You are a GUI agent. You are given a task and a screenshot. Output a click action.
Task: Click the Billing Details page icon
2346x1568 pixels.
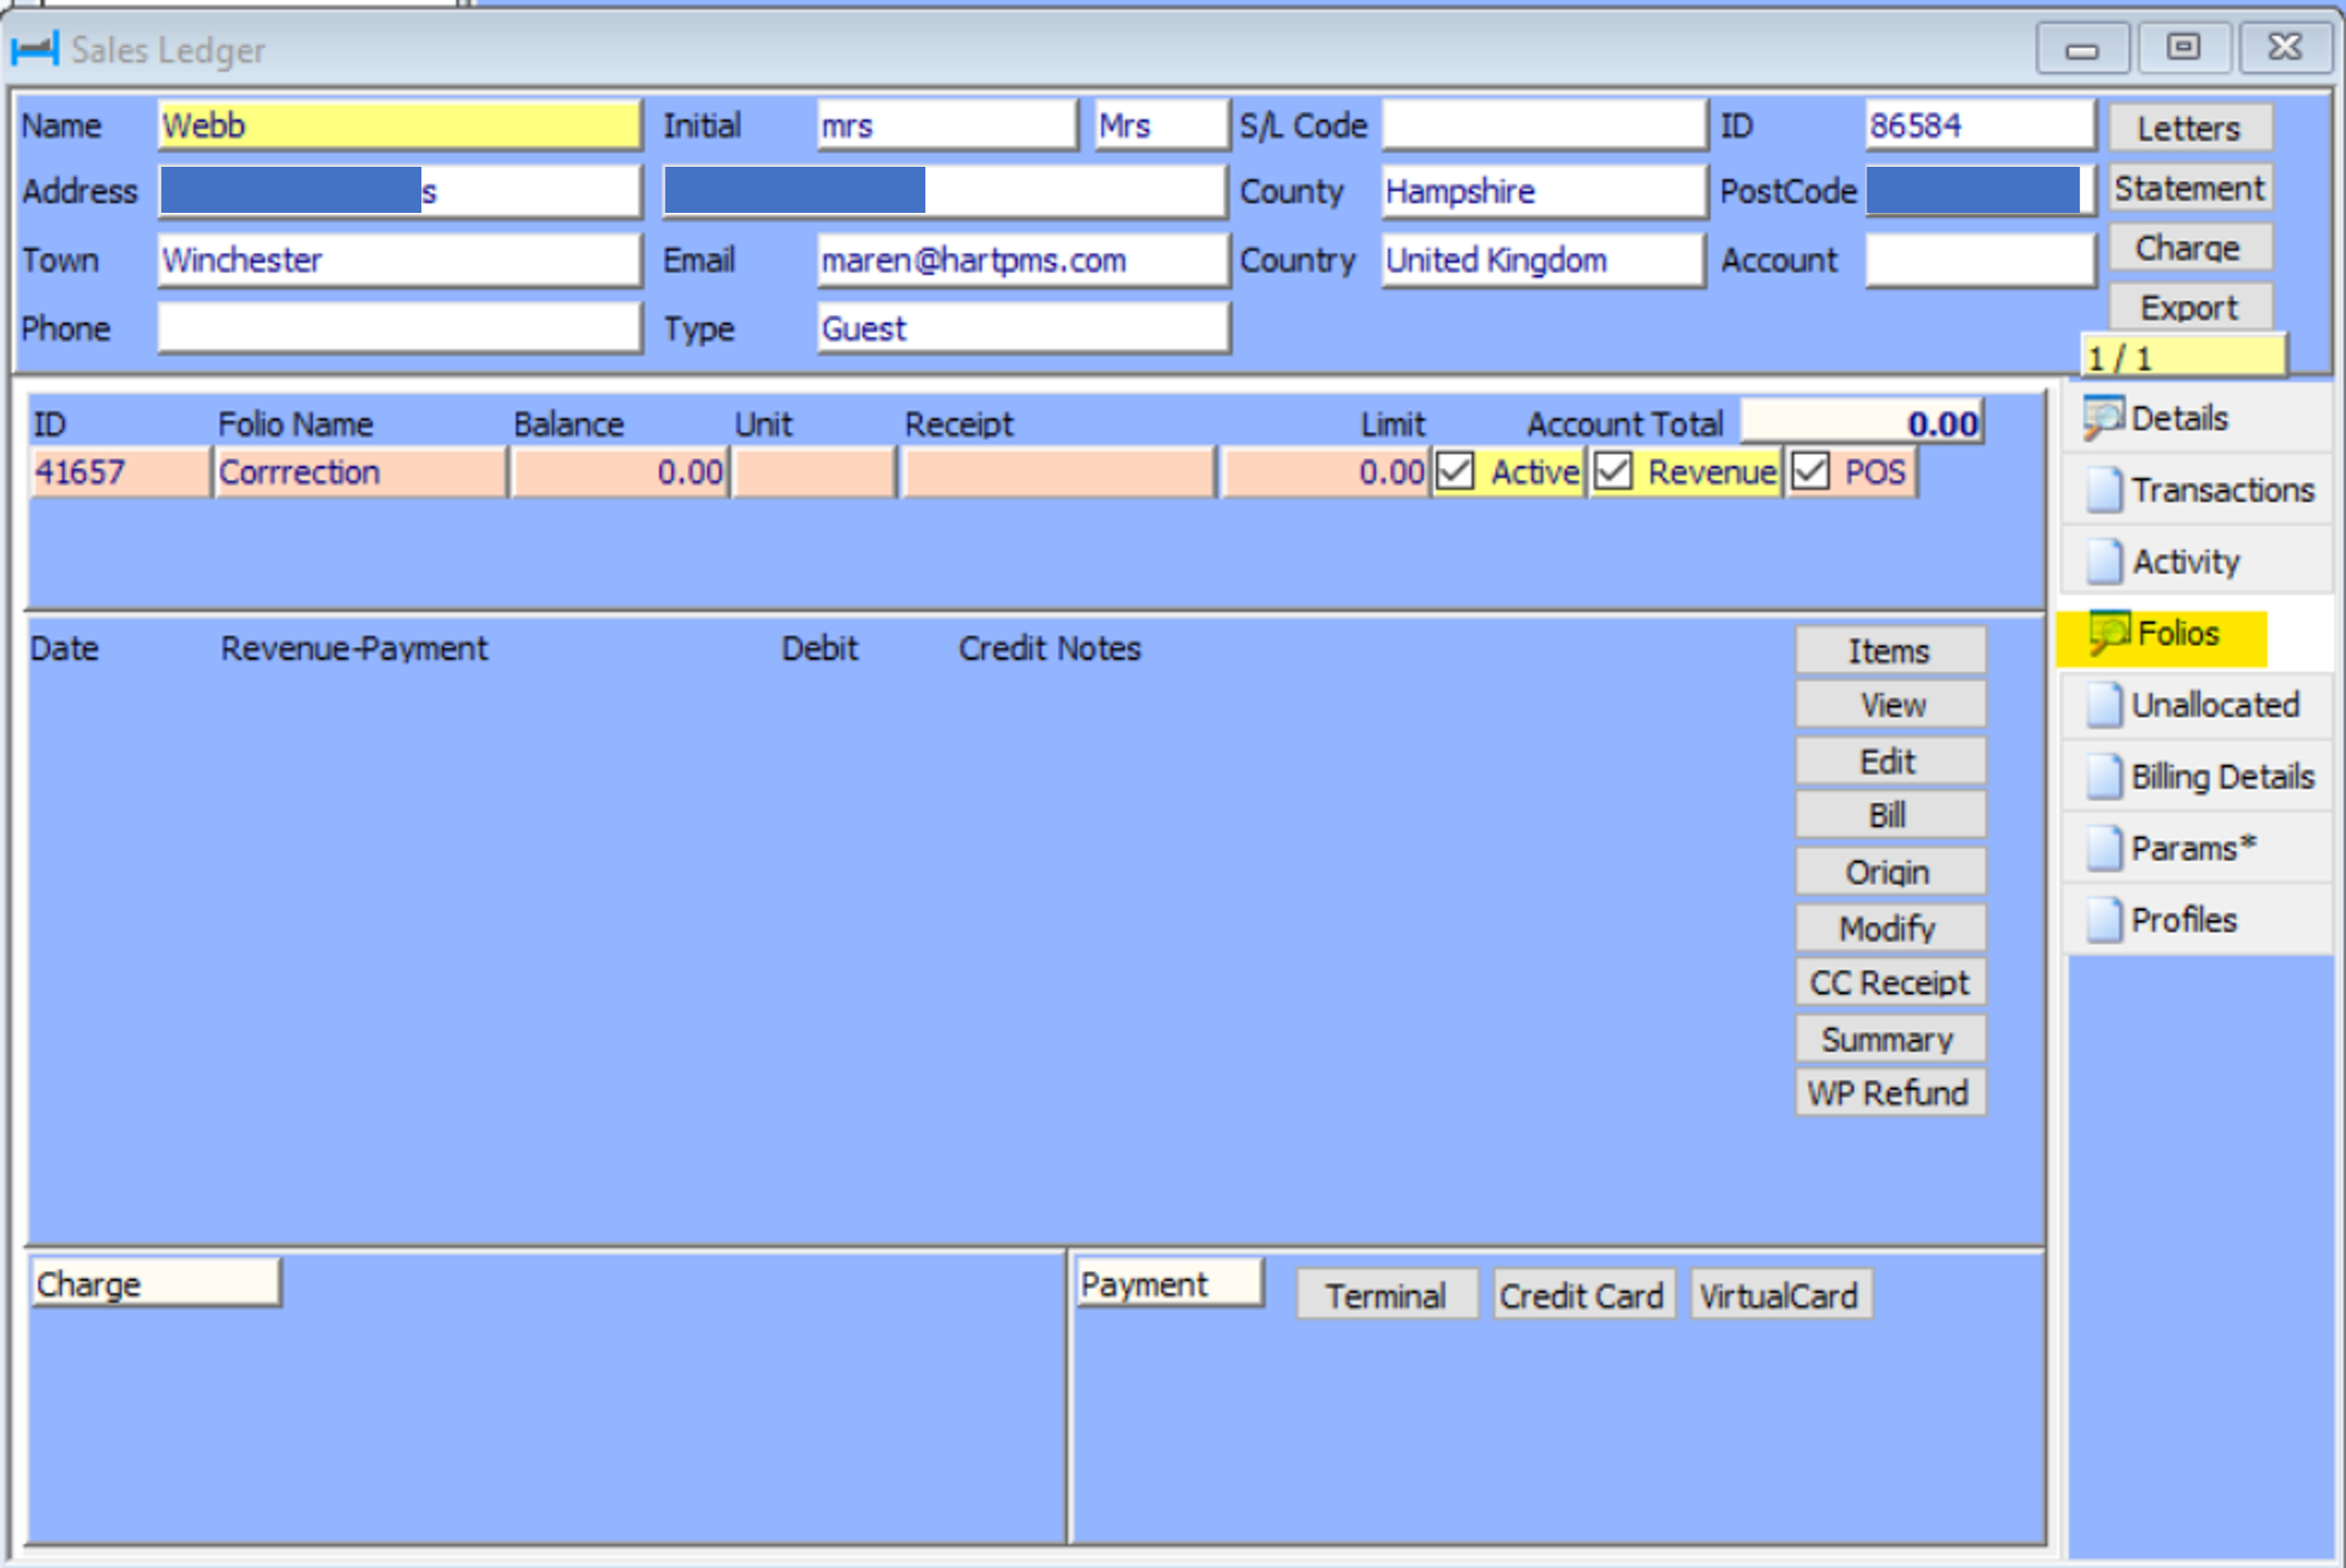tap(2104, 777)
